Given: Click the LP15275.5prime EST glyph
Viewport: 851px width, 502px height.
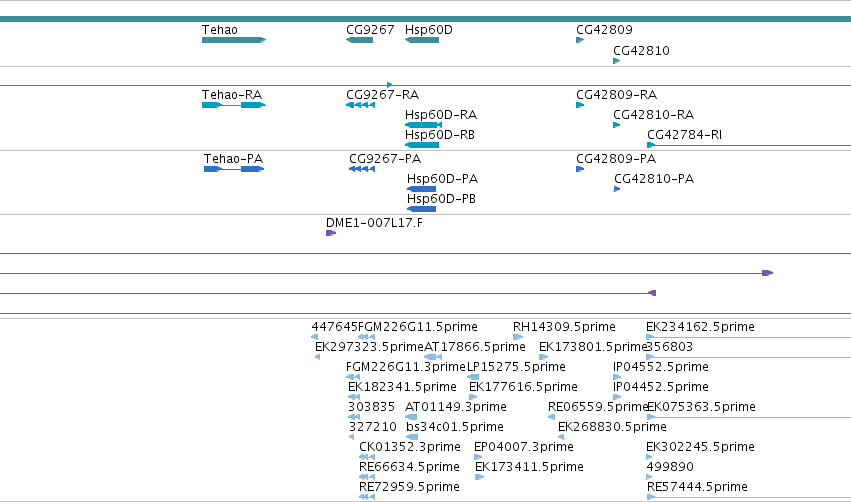Looking at the screenshot, I should pyautogui.click(x=473, y=377).
